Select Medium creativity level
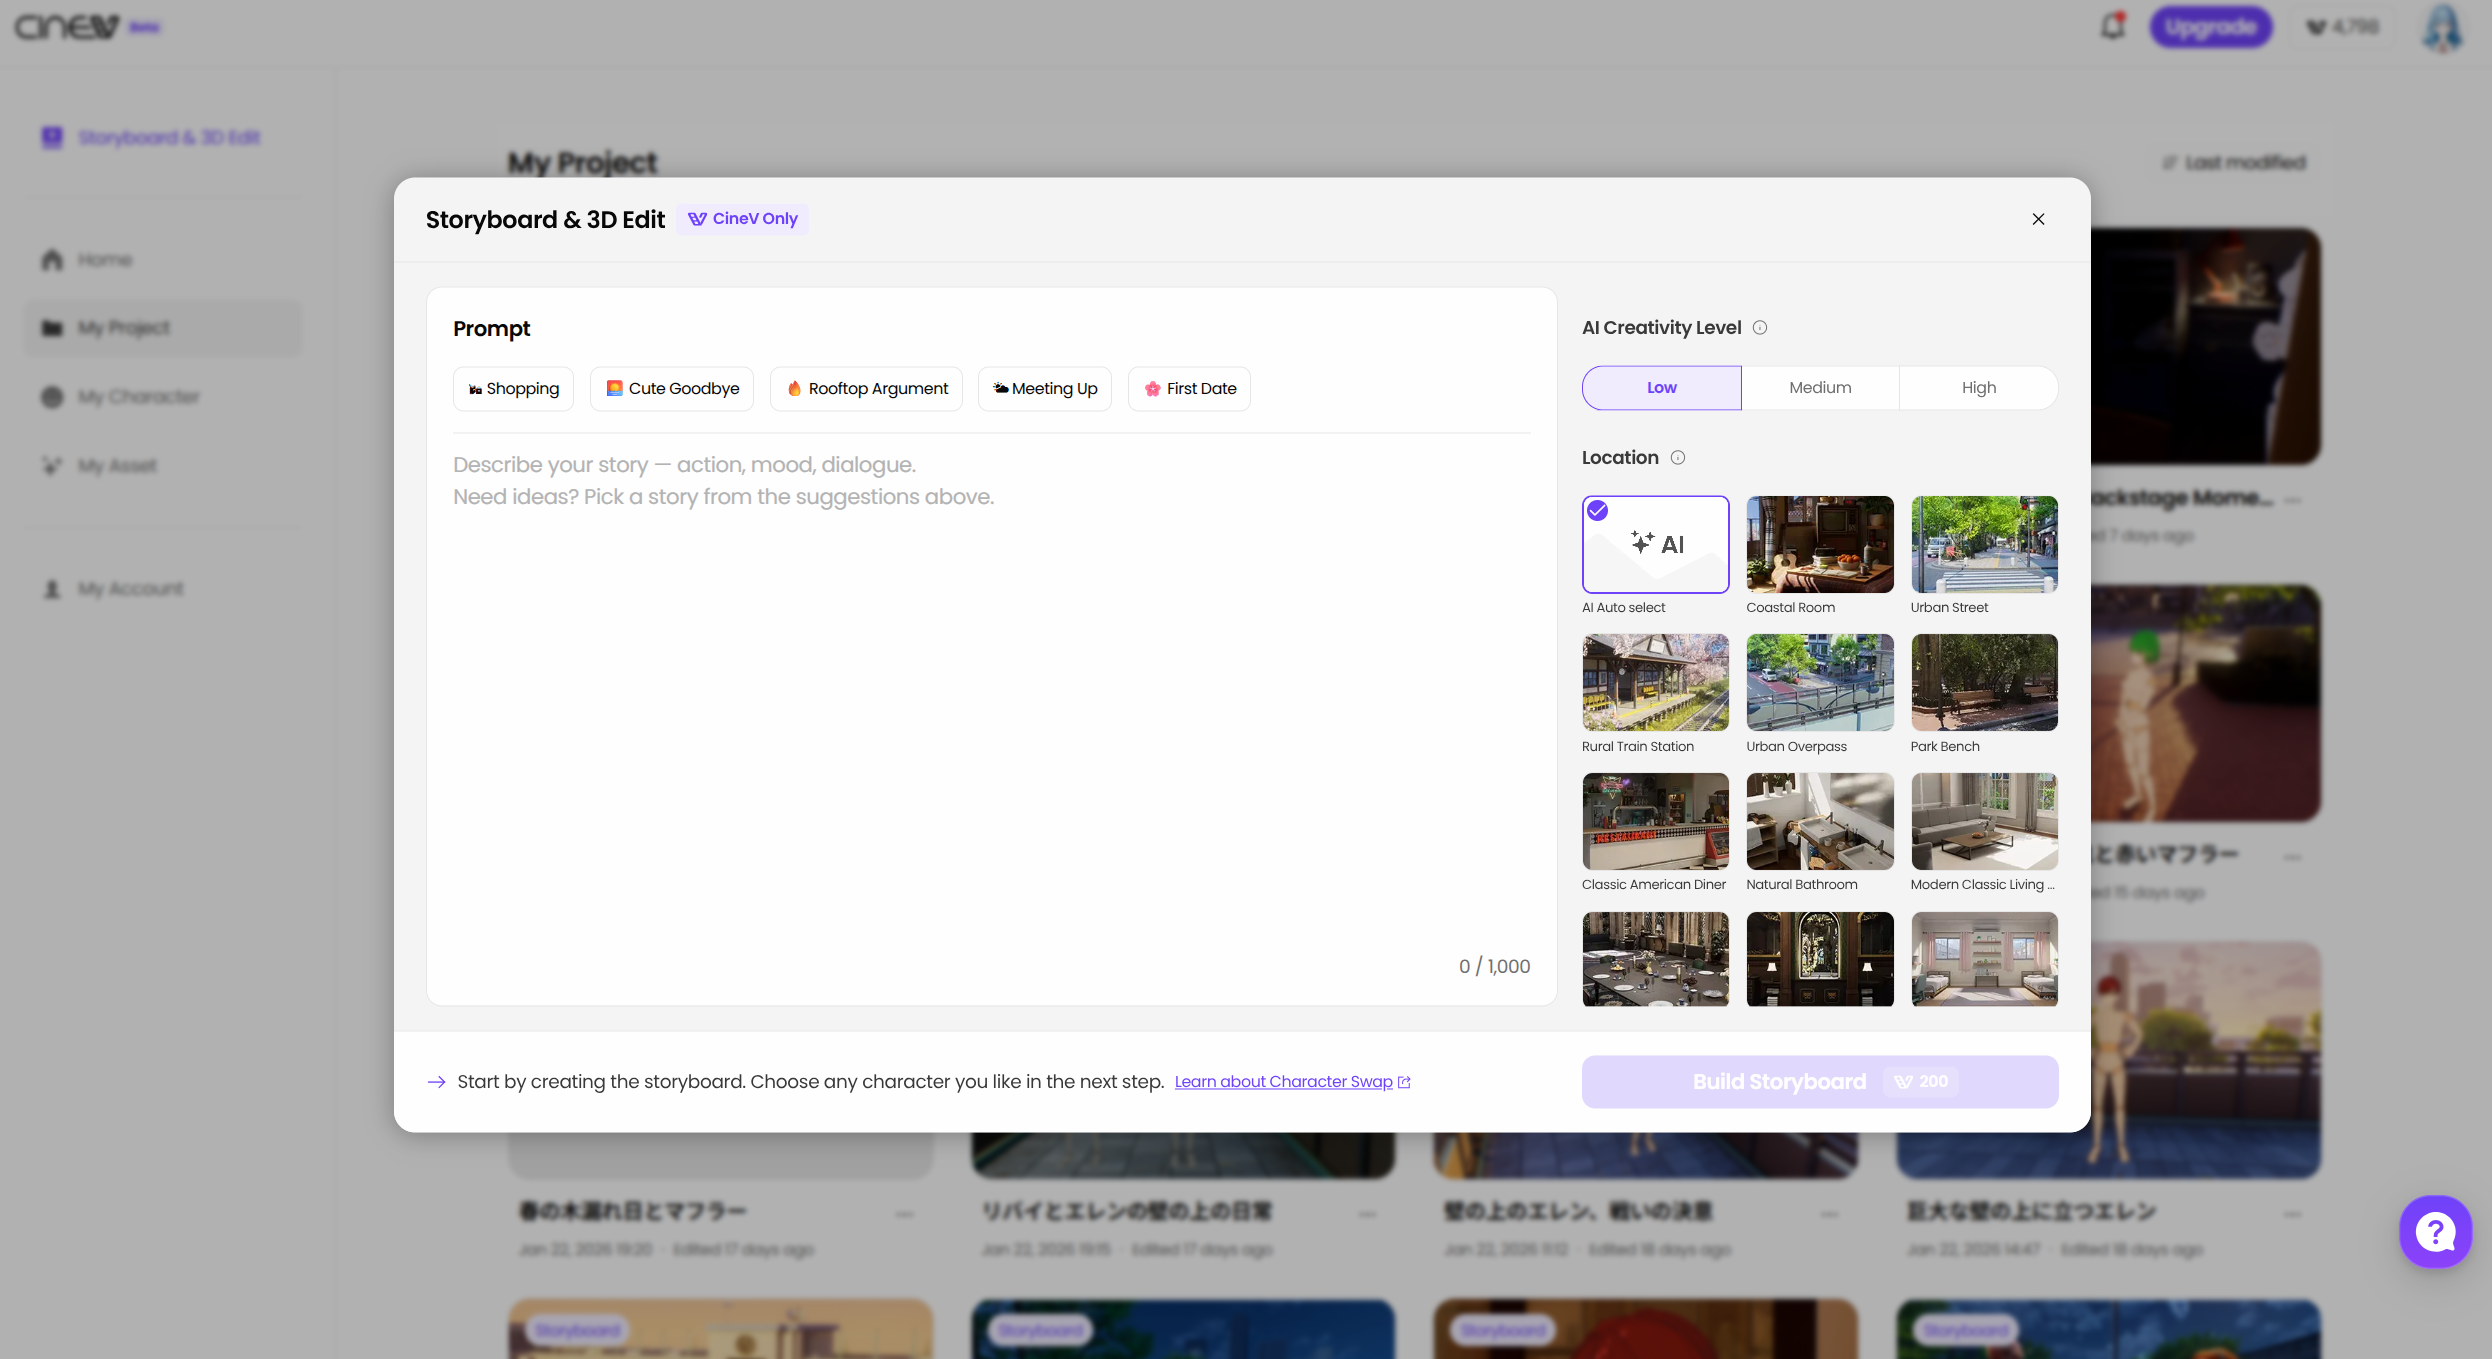 tap(1820, 388)
